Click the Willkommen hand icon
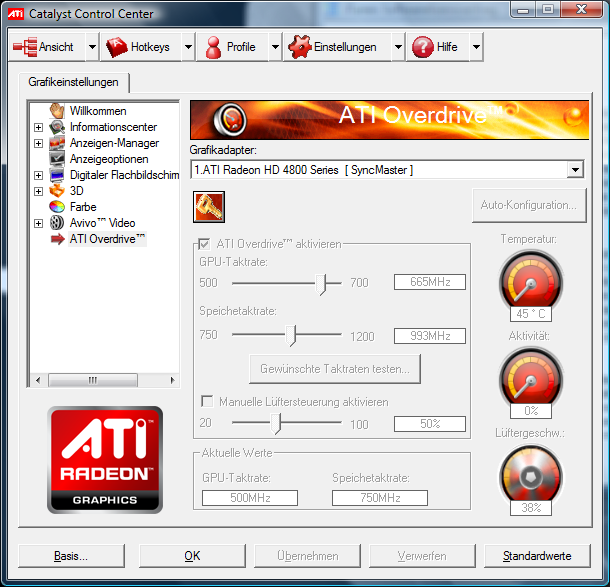Screen dimensions: 610x587 57,111
